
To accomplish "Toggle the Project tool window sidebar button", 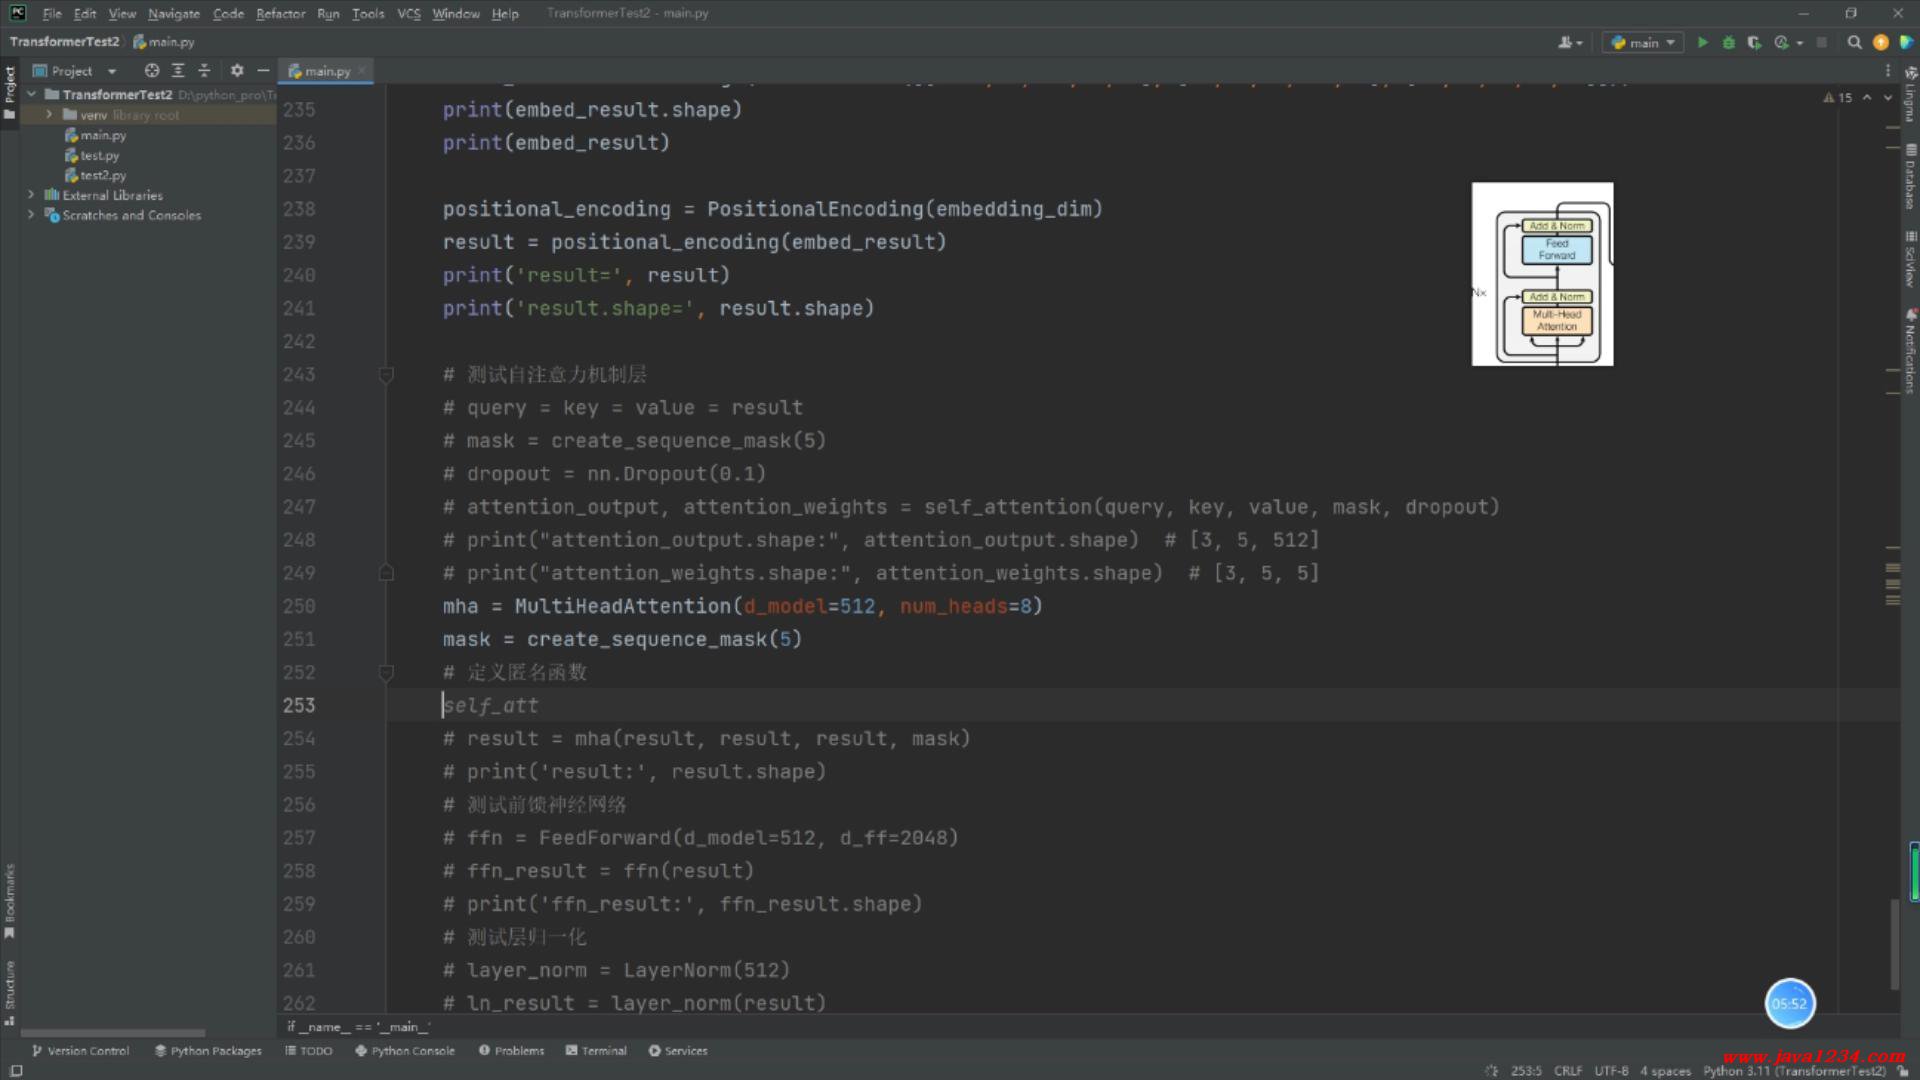I will (x=10, y=90).
